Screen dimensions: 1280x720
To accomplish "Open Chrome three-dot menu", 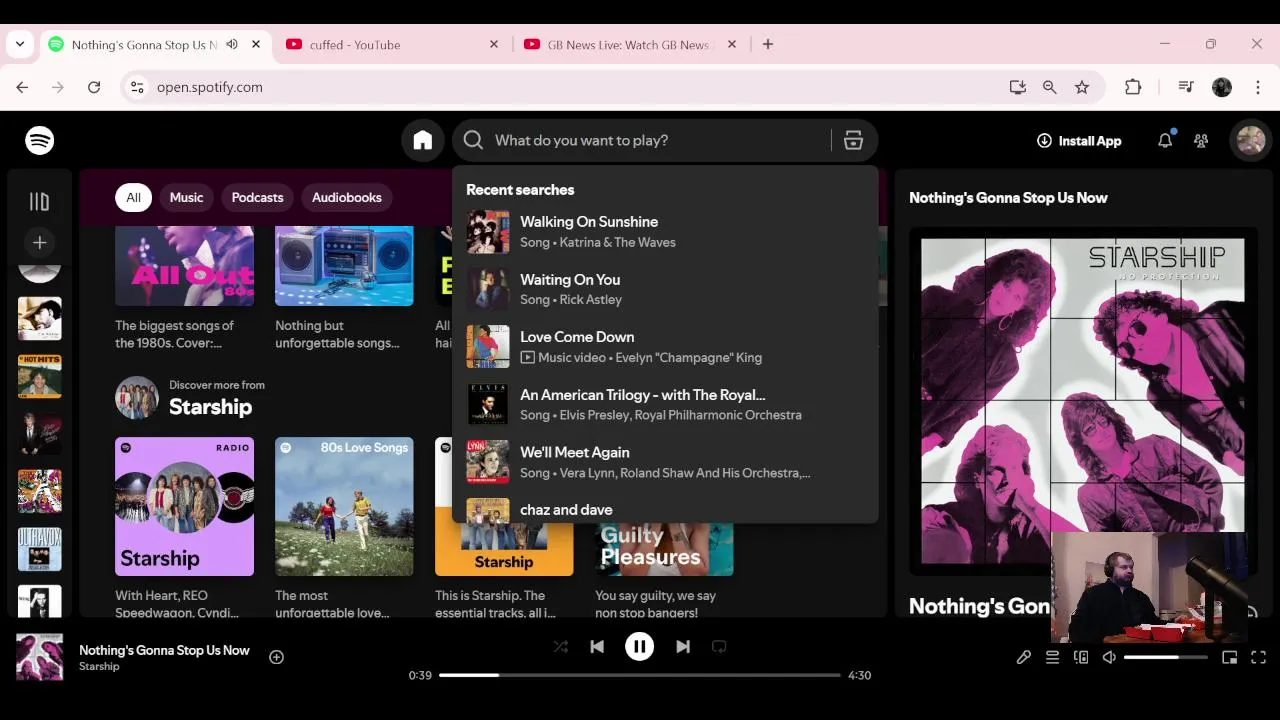I will (x=1258, y=88).
